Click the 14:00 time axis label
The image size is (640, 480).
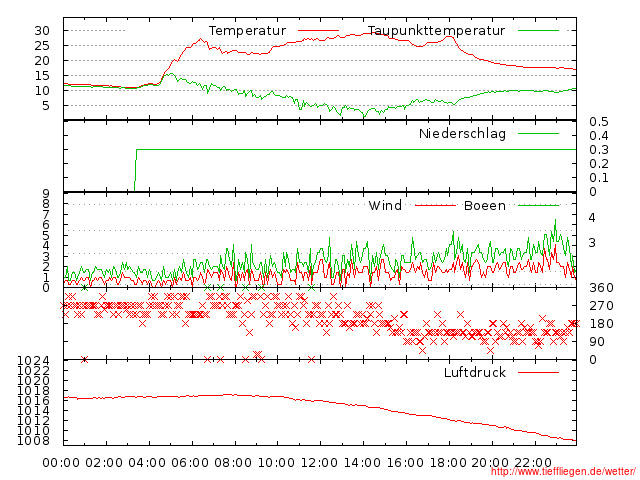362,463
